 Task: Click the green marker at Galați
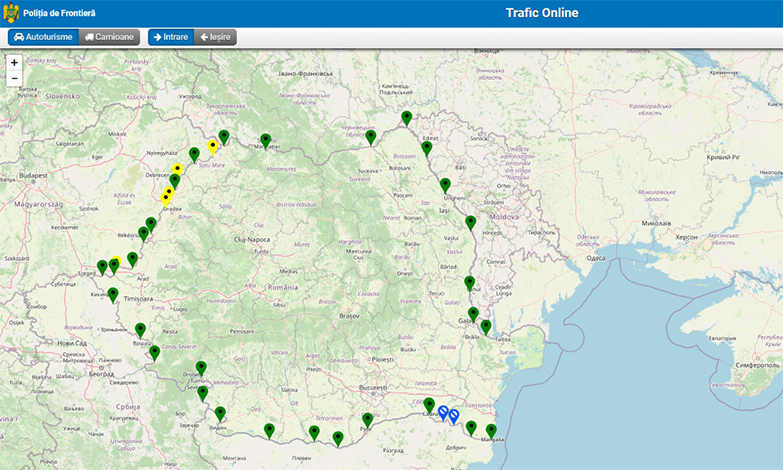[473, 314]
